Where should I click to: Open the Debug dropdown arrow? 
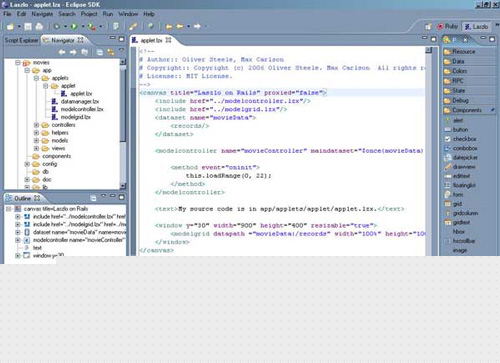click(x=66, y=26)
